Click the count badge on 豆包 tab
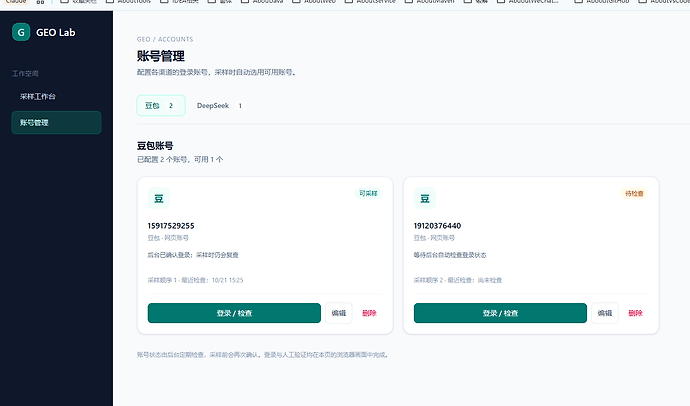 point(171,106)
